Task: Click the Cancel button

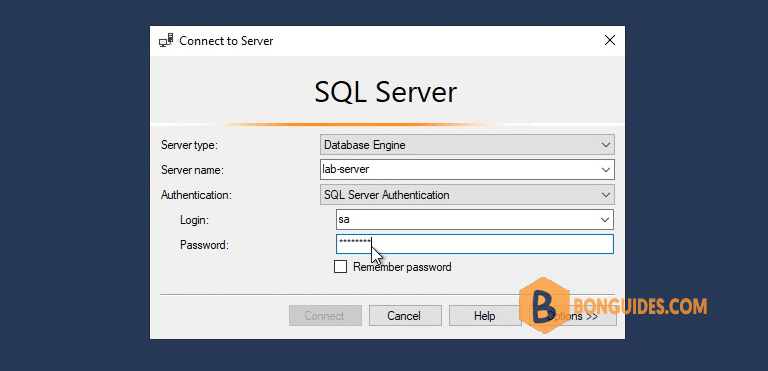Action: point(405,316)
